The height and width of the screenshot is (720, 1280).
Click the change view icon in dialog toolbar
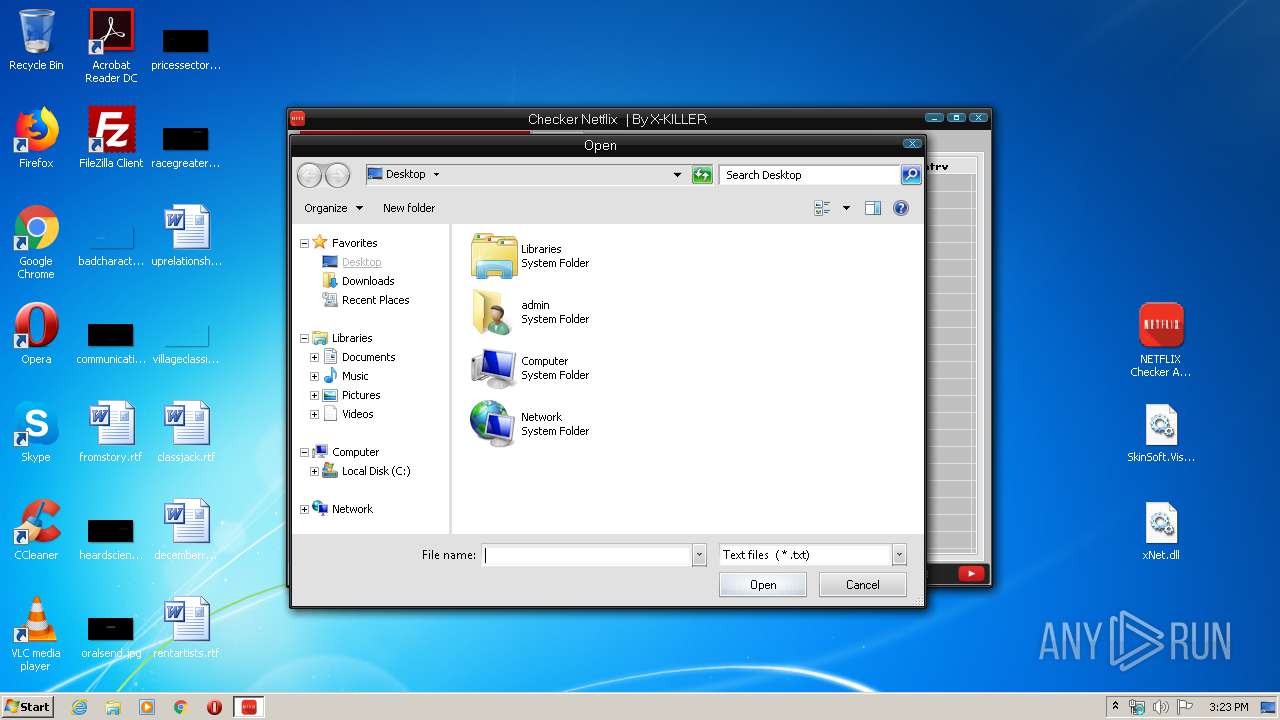[x=823, y=208]
